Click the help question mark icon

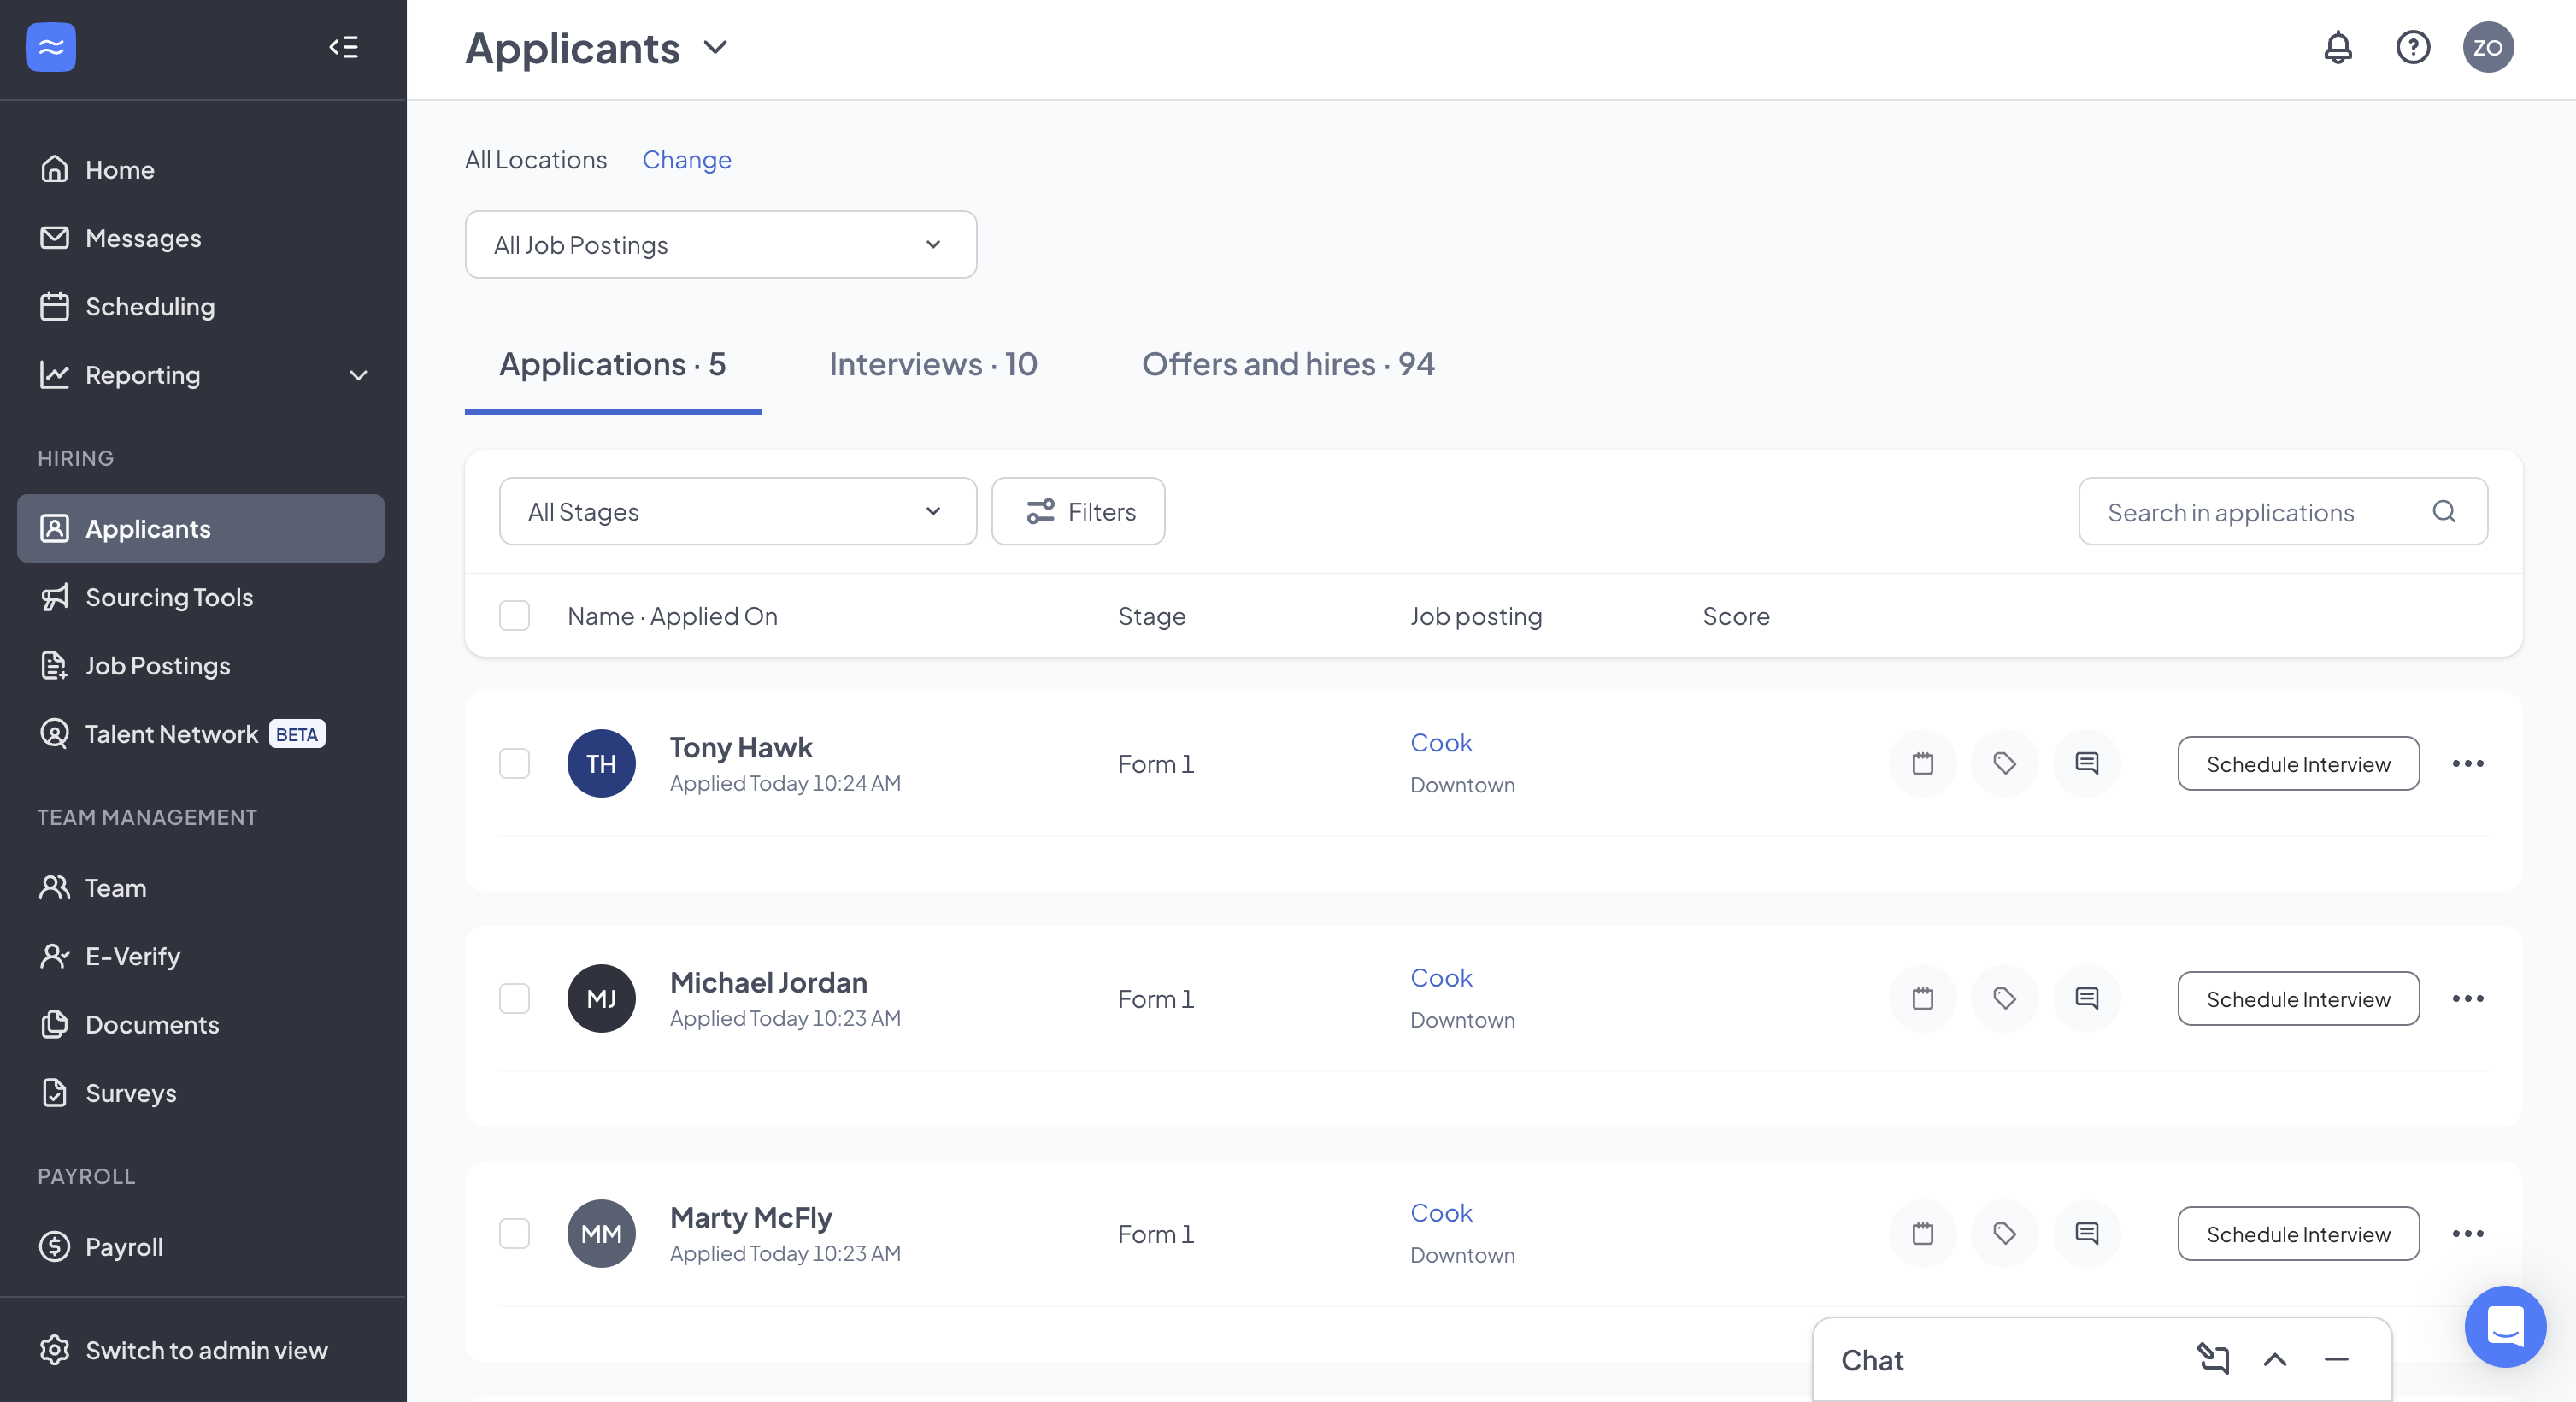click(2412, 47)
